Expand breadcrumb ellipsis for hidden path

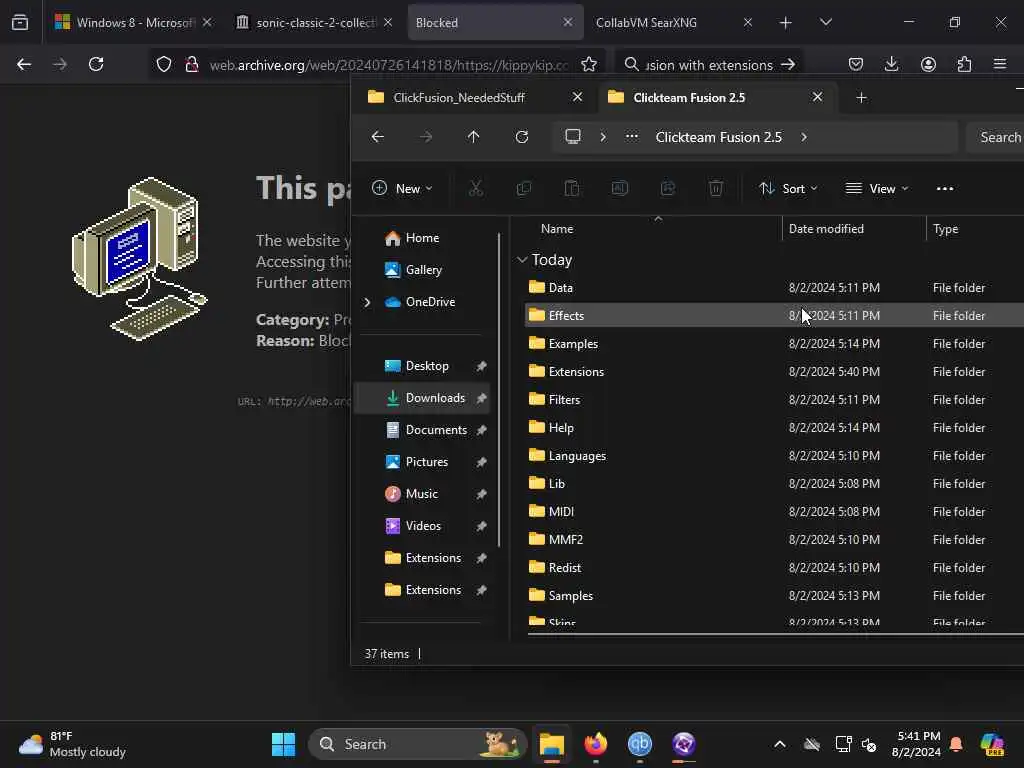point(632,136)
